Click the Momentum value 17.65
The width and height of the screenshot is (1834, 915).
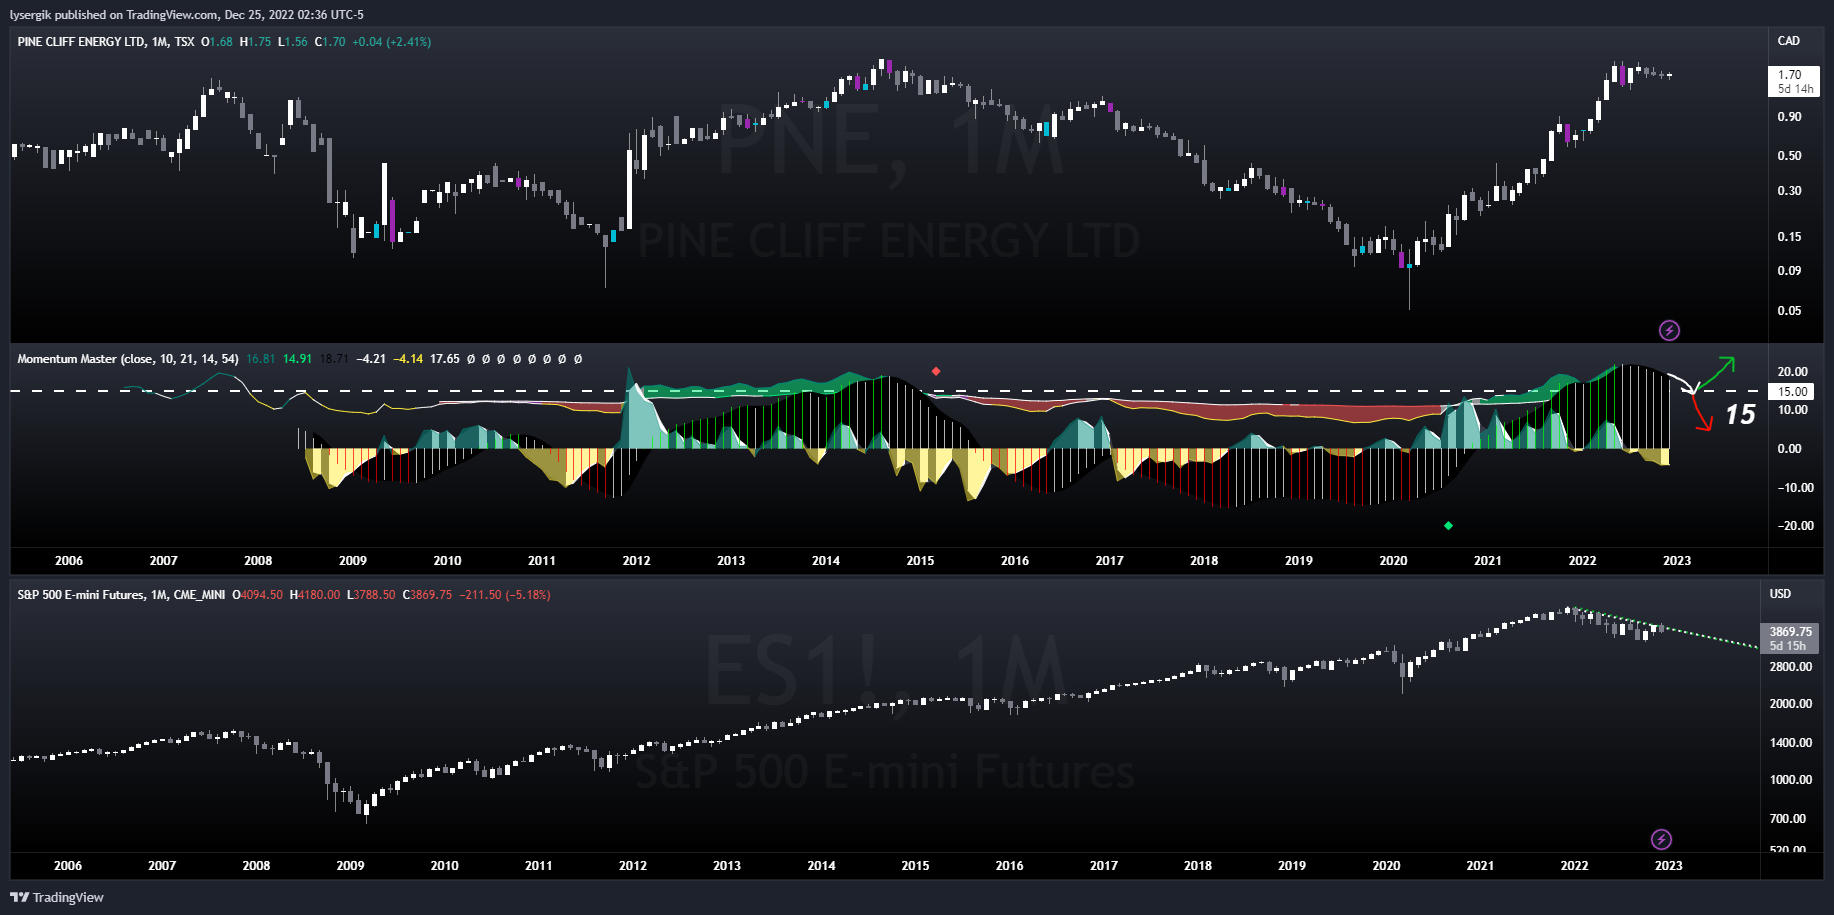pos(445,359)
